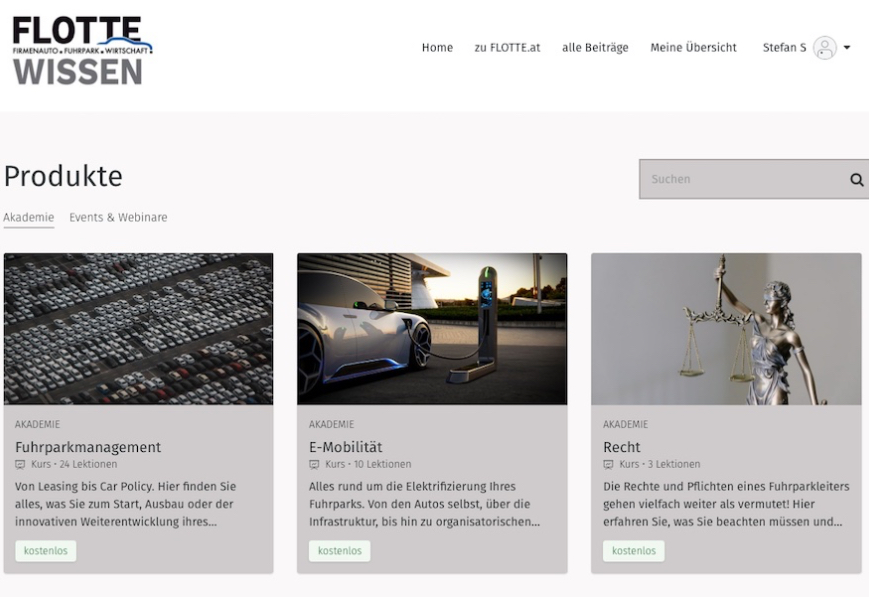The image size is (869, 597).
Task: Click description starting 'Die Rechte und Pflichten'
Action: 726,504
